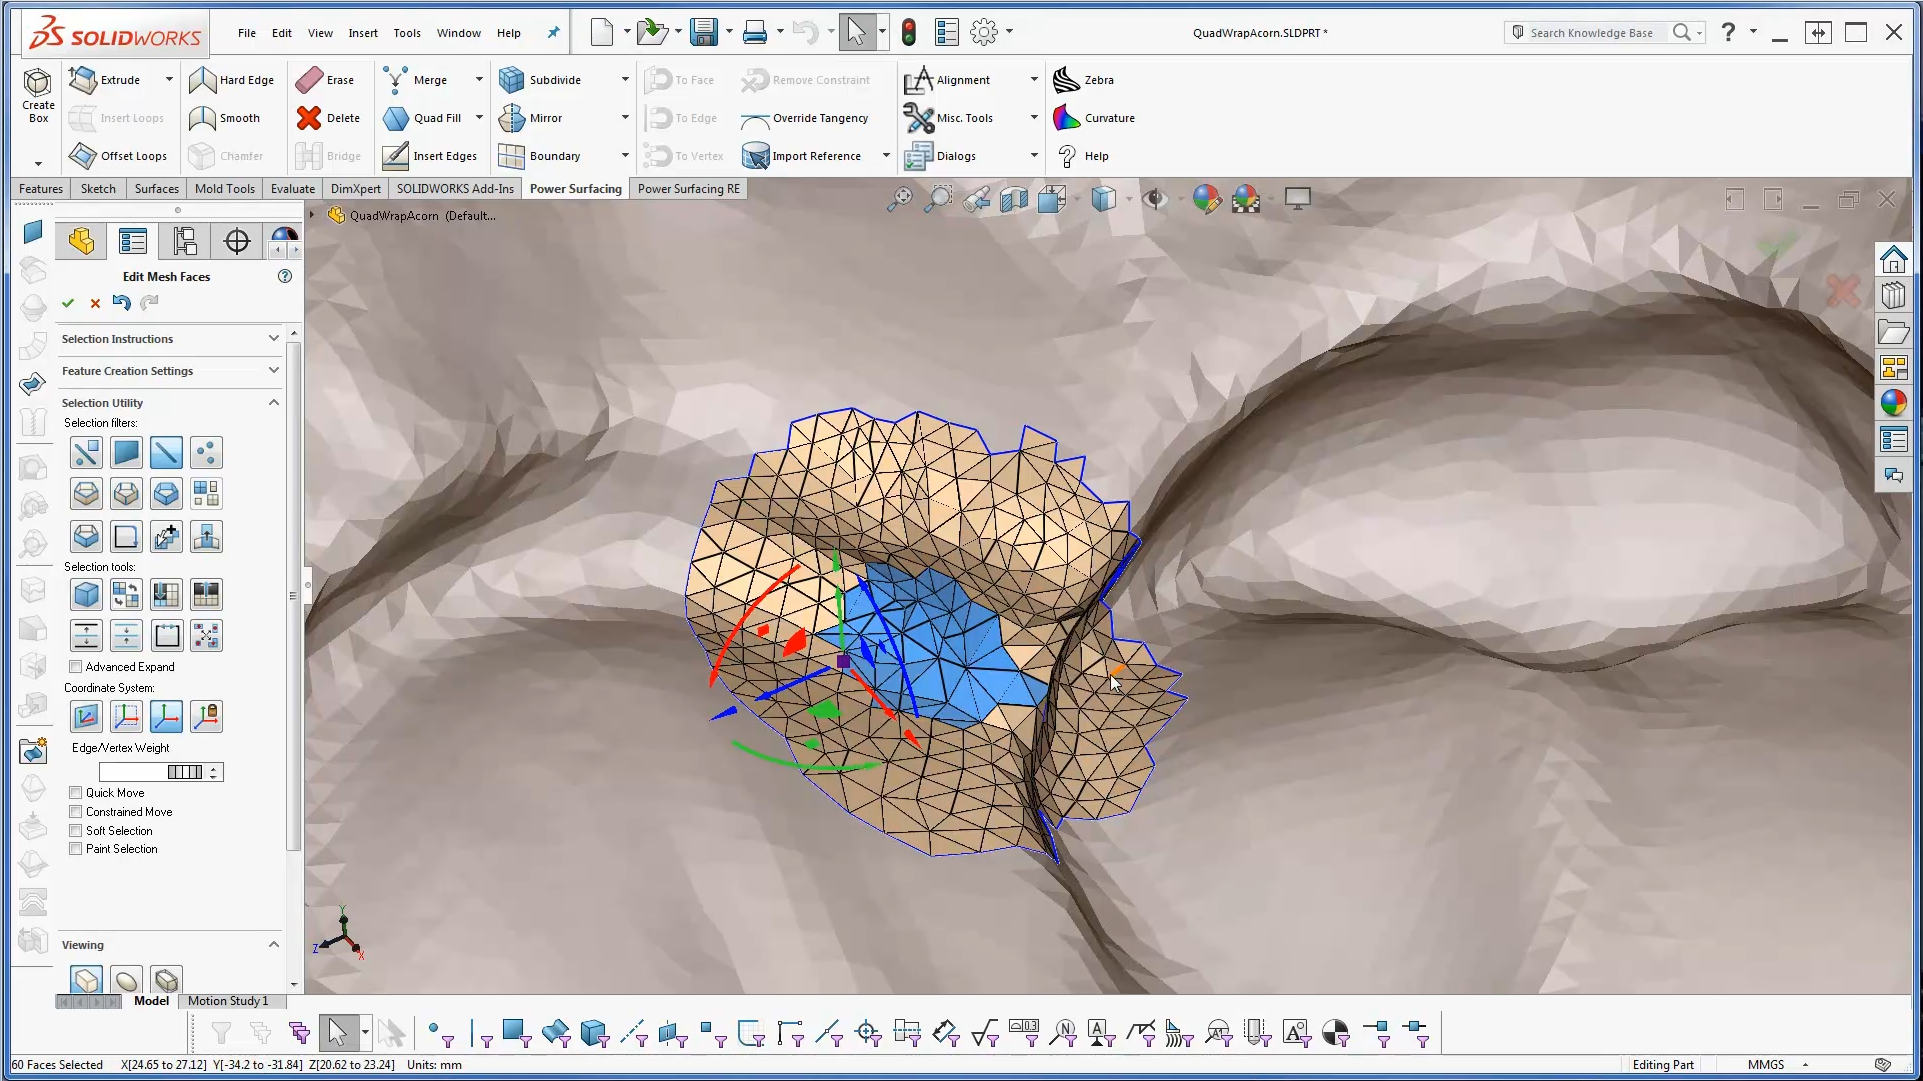Toggle the vertex selection filter

206,453
